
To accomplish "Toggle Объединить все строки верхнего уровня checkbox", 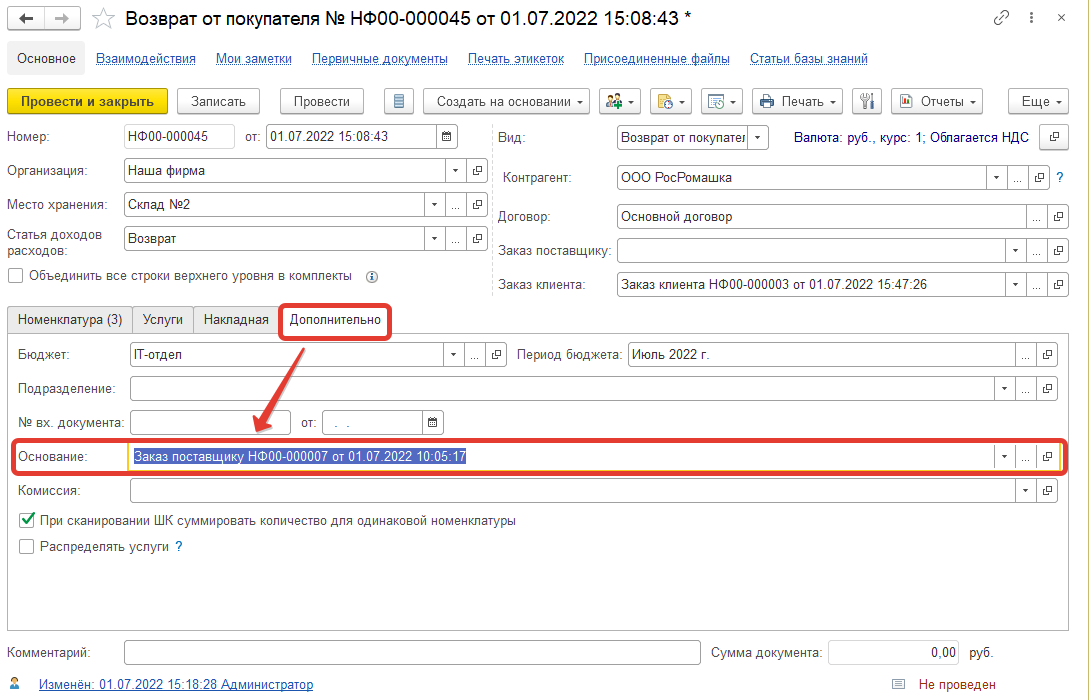I will point(15,276).
